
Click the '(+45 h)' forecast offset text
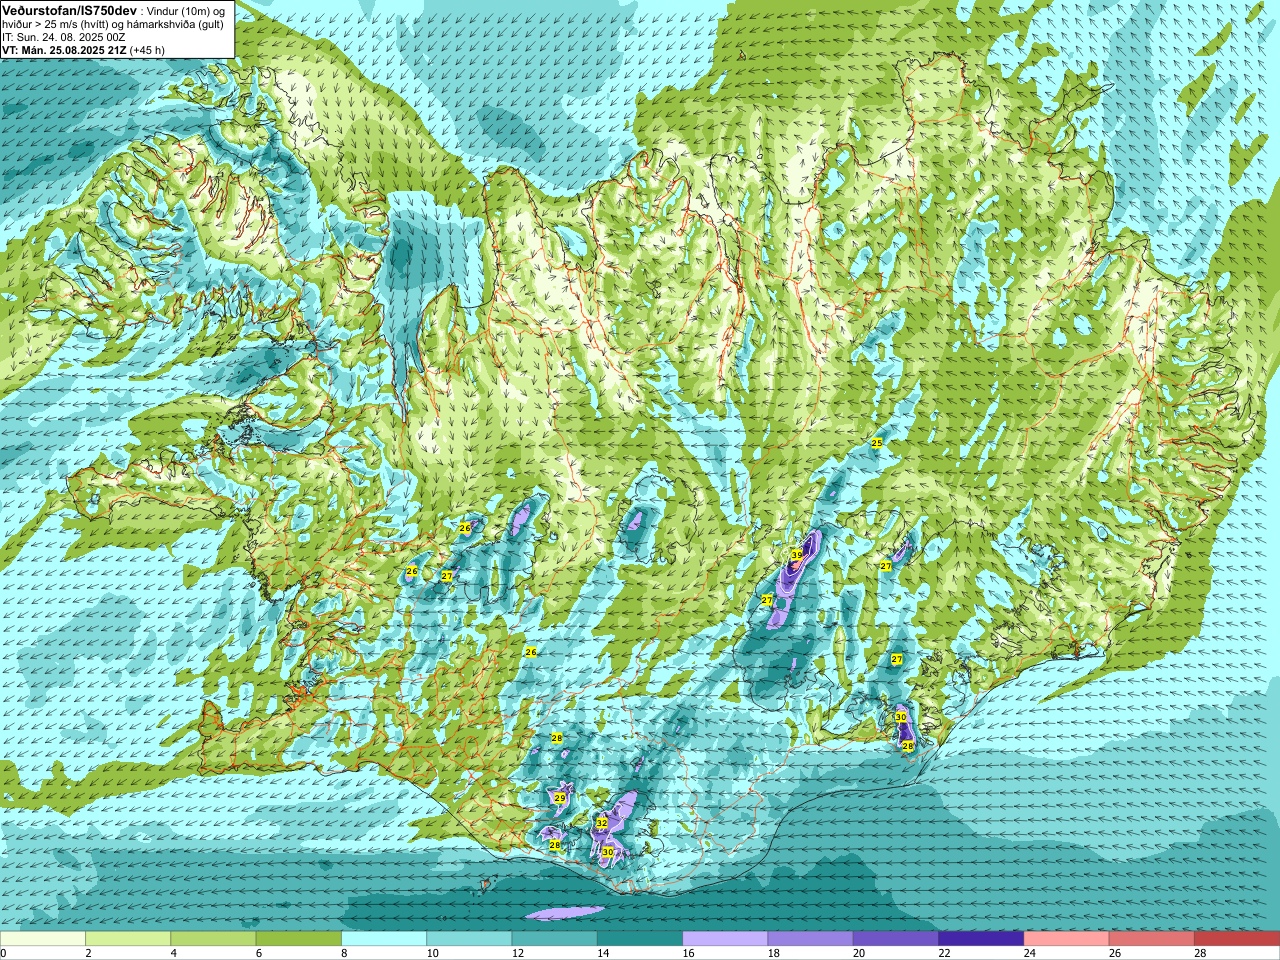tap(147, 50)
